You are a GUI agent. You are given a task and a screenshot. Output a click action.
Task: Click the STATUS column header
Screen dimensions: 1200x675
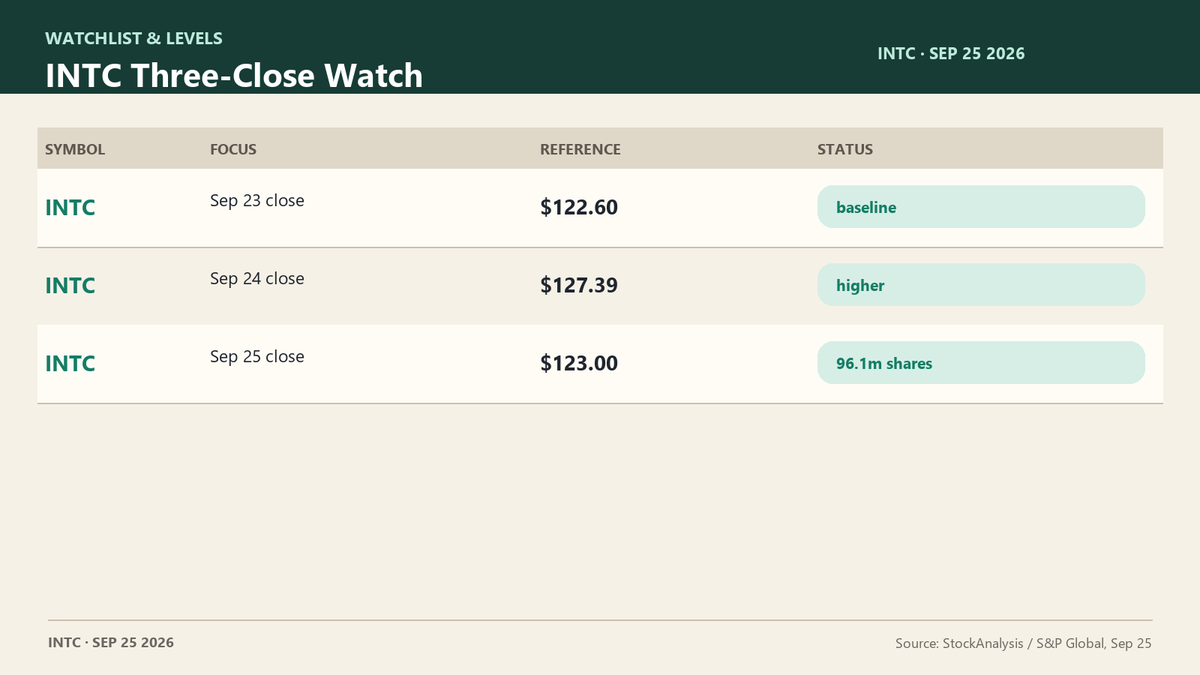(x=845, y=149)
